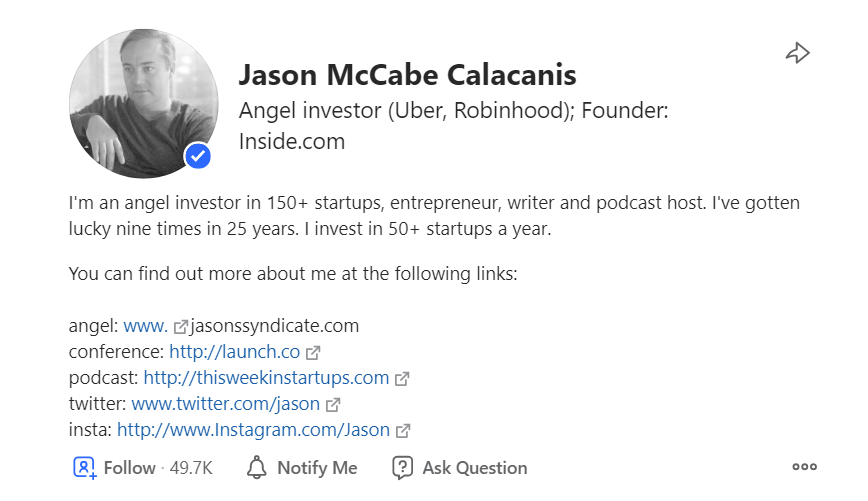Click the share arrow icon
Screen dimensions: 868x501
click(x=797, y=53)
